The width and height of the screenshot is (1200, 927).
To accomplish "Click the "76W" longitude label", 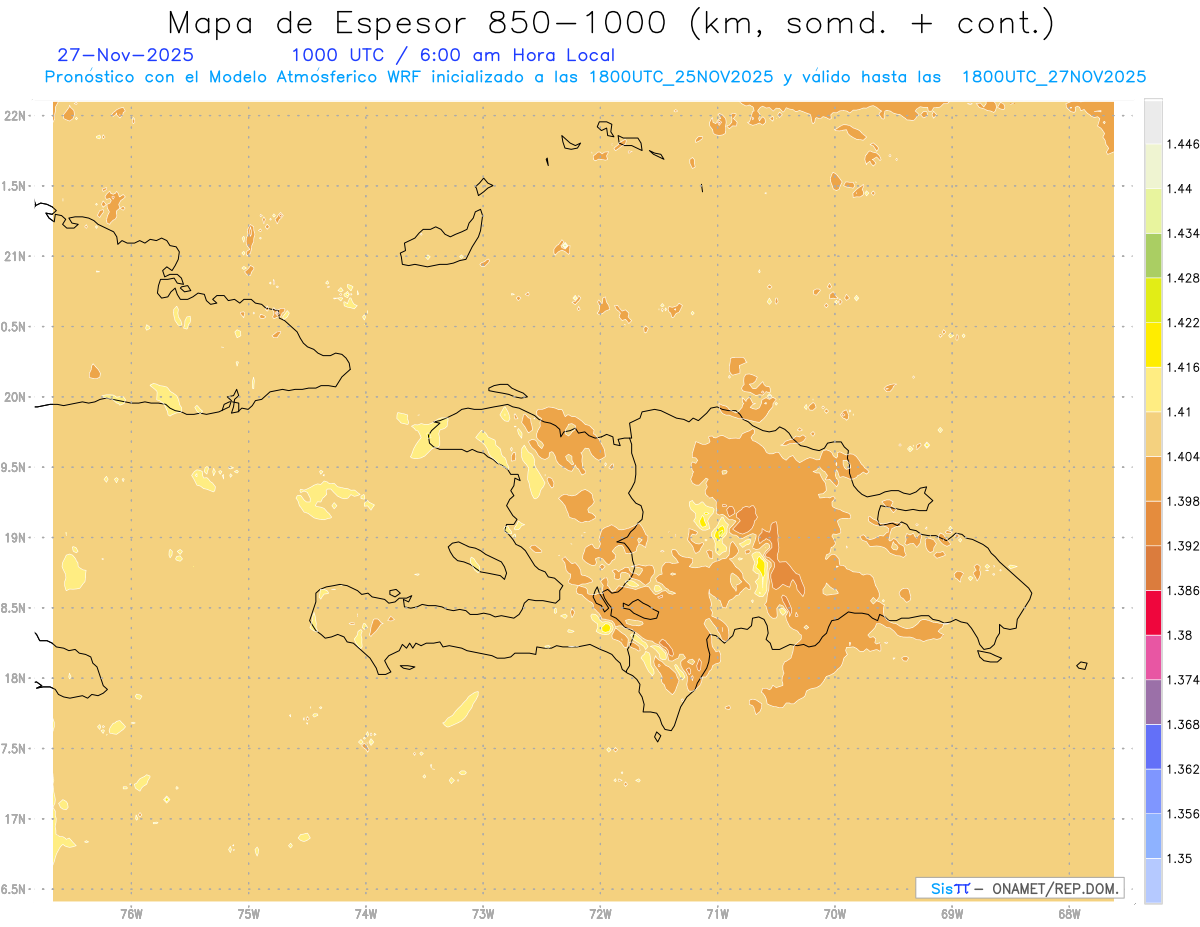I will [x=131, y=913].
